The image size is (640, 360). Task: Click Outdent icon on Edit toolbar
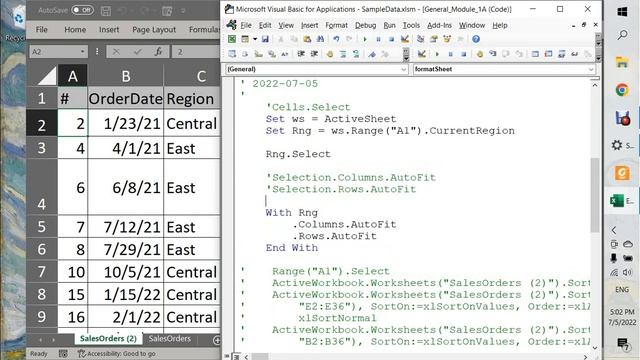[315, 54]
